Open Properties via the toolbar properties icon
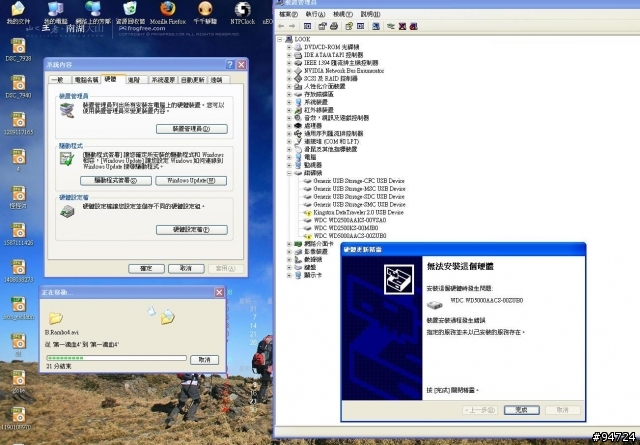 pyautogui.click(x=322, y=26)
